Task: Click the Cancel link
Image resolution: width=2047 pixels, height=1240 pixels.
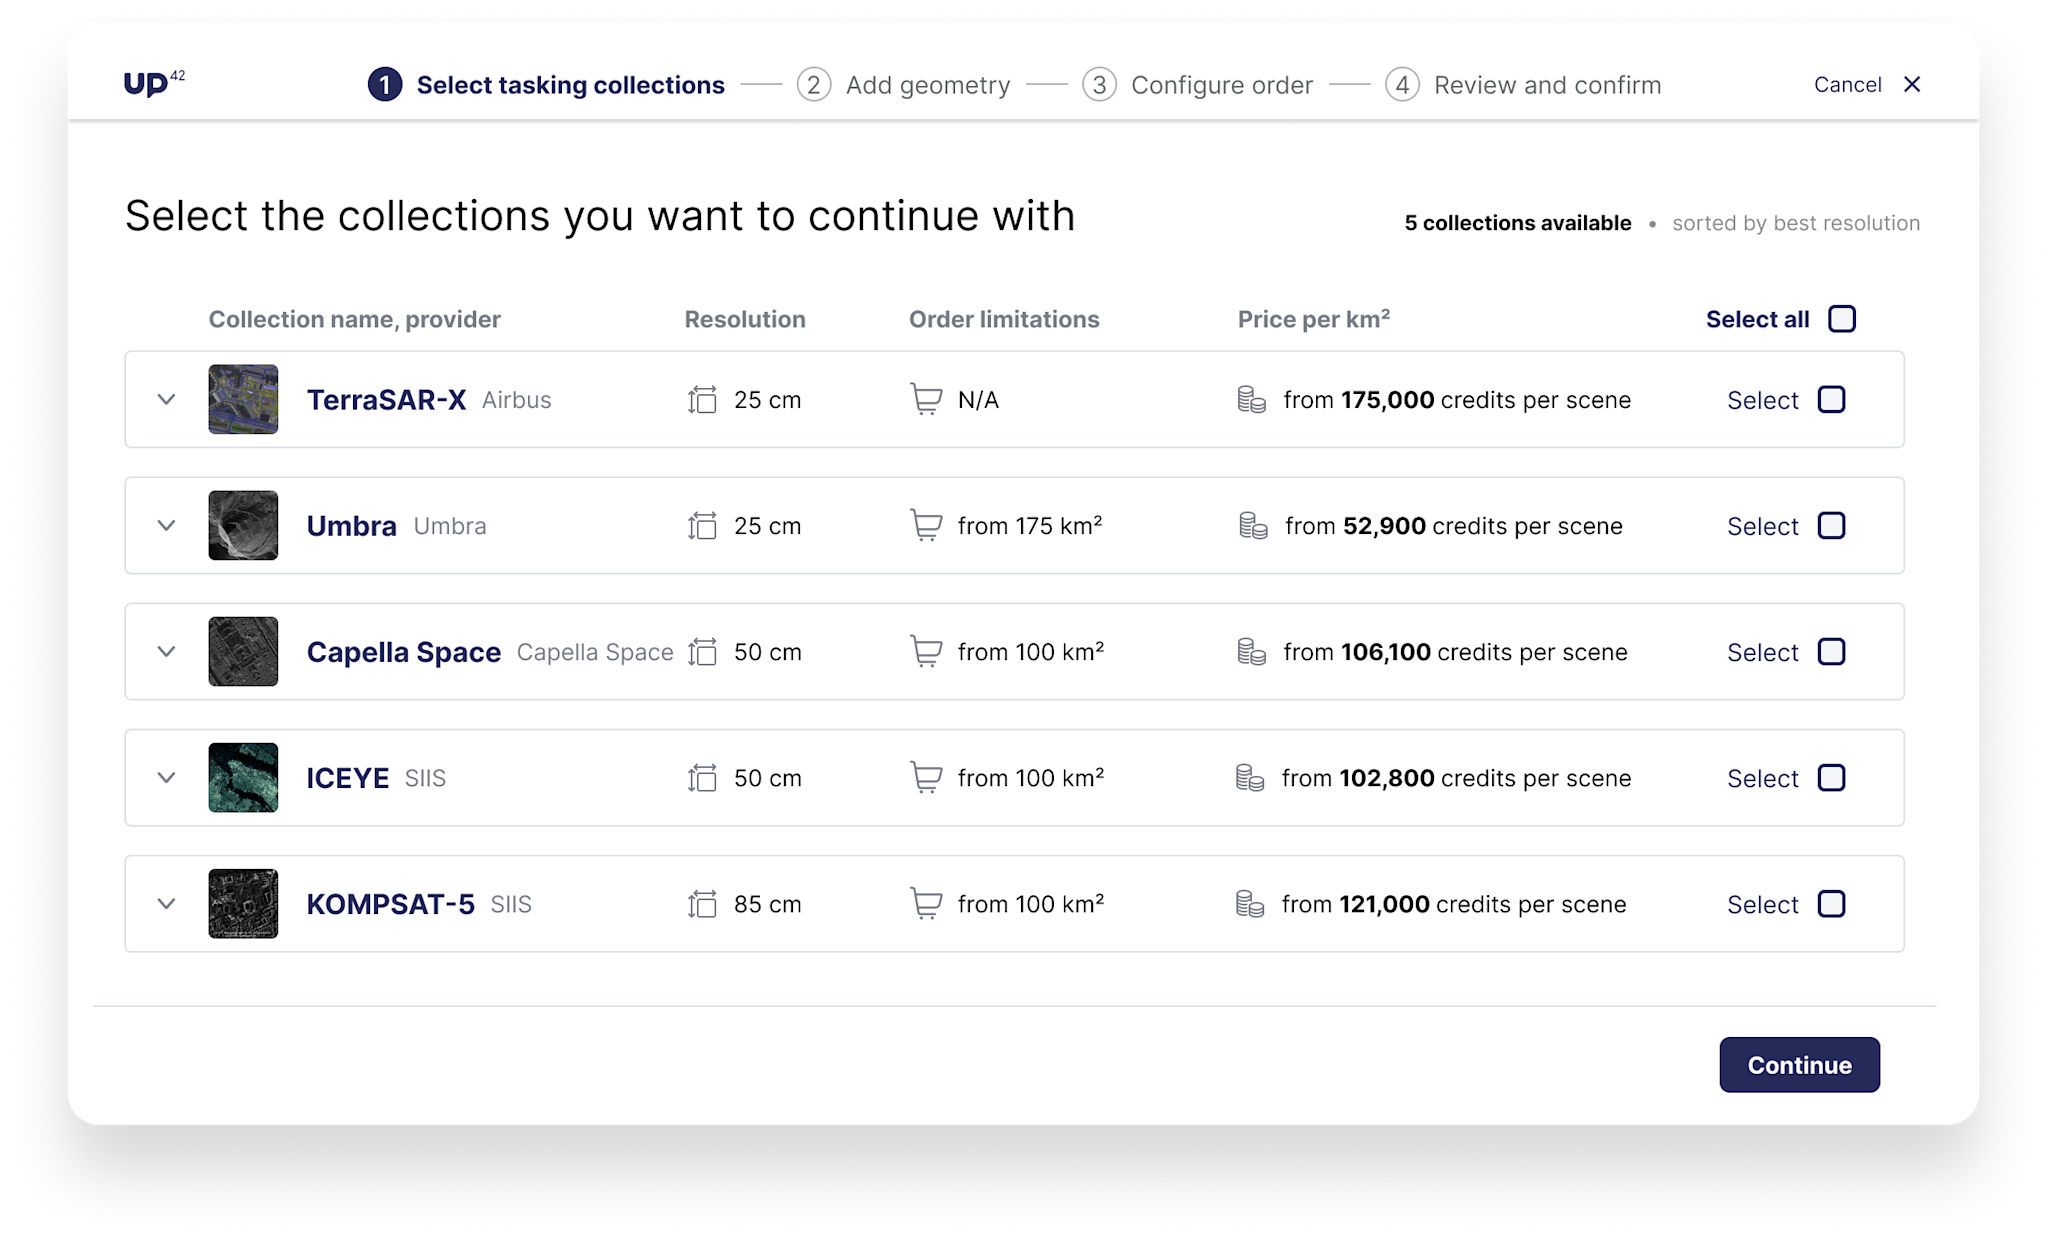Action: tap(1847, 85)
